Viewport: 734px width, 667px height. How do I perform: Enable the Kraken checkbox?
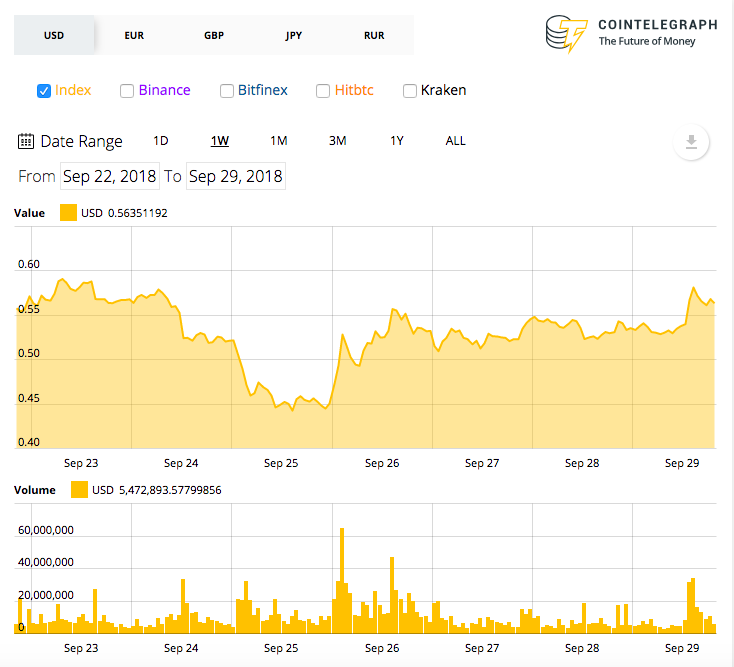click(x=410, y=91)
